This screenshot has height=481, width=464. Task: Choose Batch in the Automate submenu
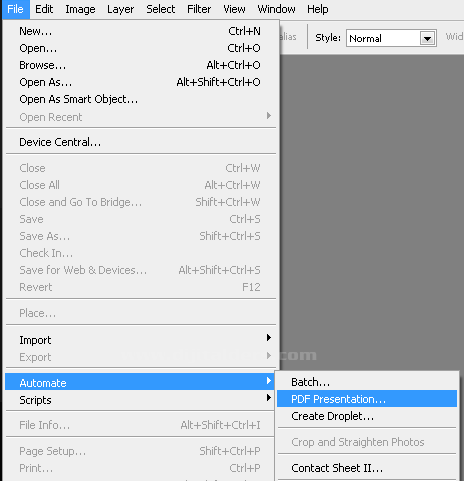[x=367, y=382]
